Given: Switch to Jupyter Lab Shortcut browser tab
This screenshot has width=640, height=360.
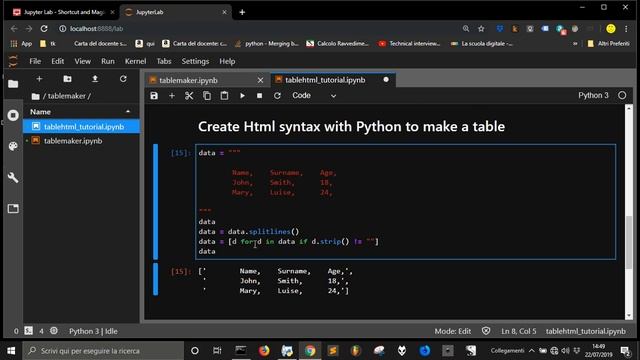Looking at the screenshot, I should tap(64, 12).
